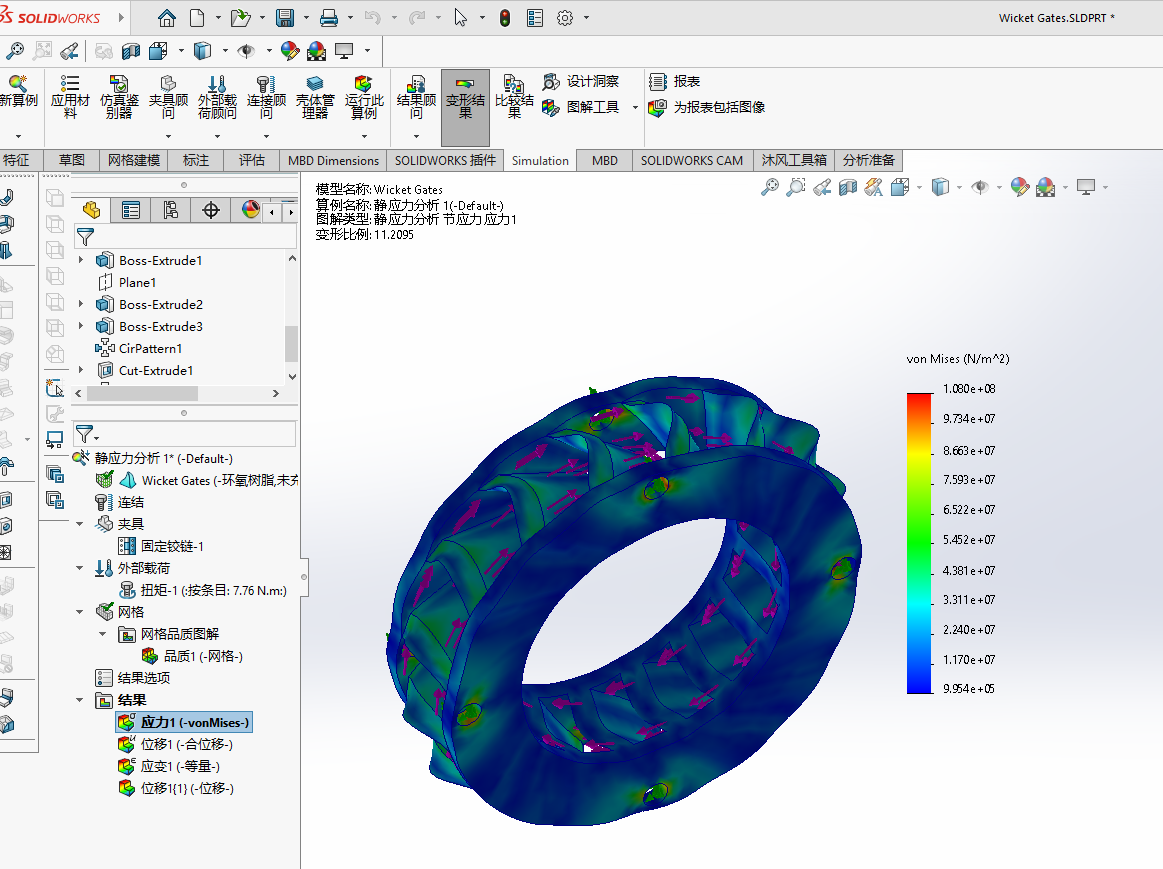Open the Options gear icon
Screen dimensions: 1163x869
pyautogui.click(x=565, y=18)
